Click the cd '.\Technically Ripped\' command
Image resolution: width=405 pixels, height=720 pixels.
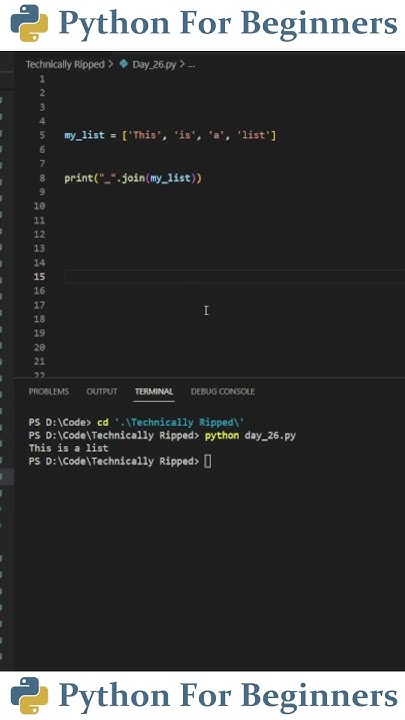171,422
